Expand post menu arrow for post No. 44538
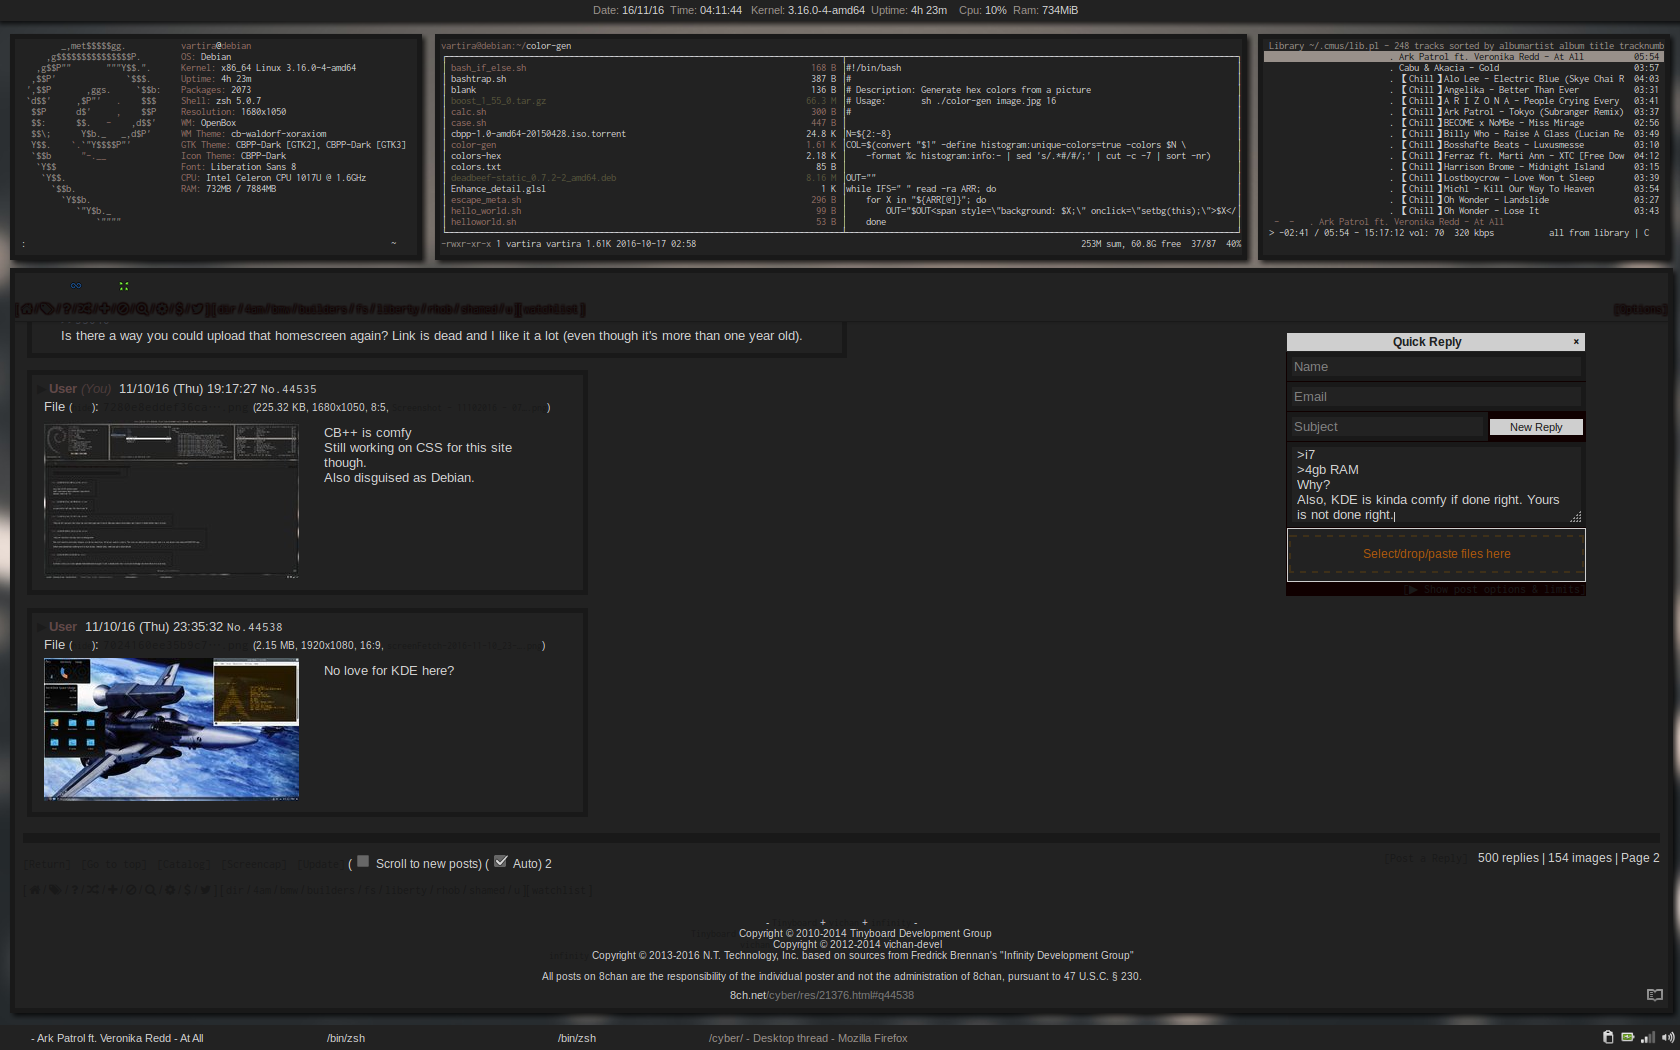 tap(40, 626)
